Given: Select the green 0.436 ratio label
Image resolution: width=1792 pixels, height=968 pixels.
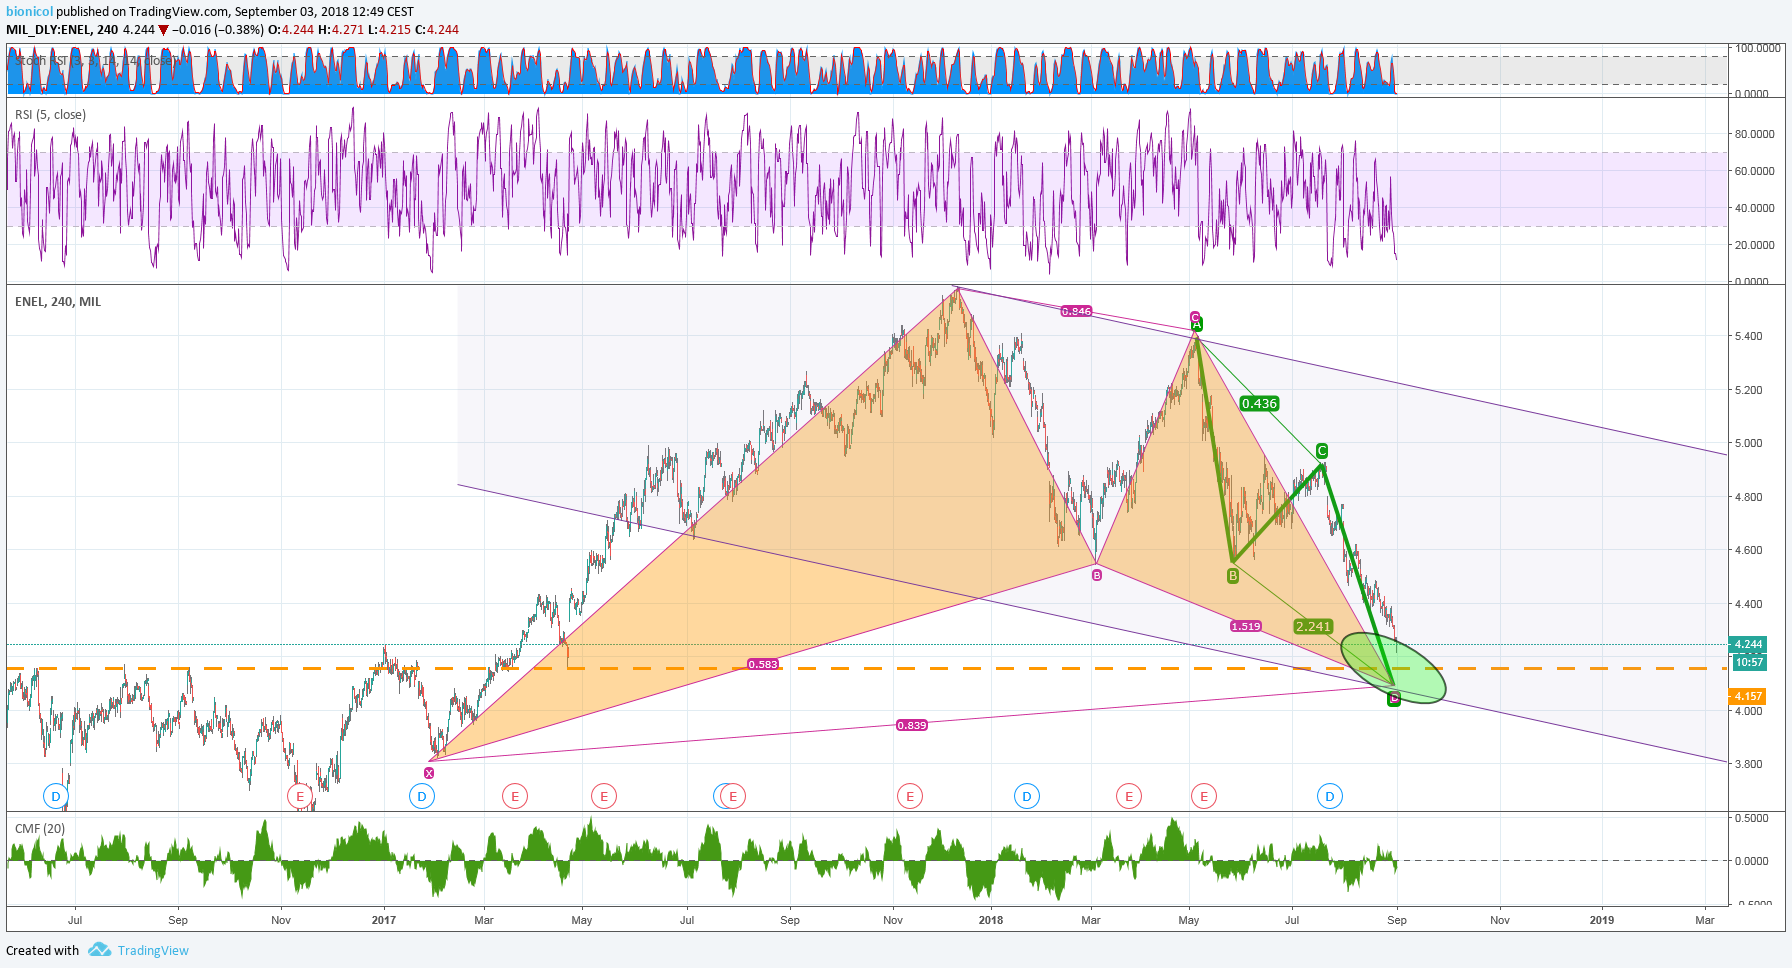Looking at the screenshot, I should [x=1259, y=403].
